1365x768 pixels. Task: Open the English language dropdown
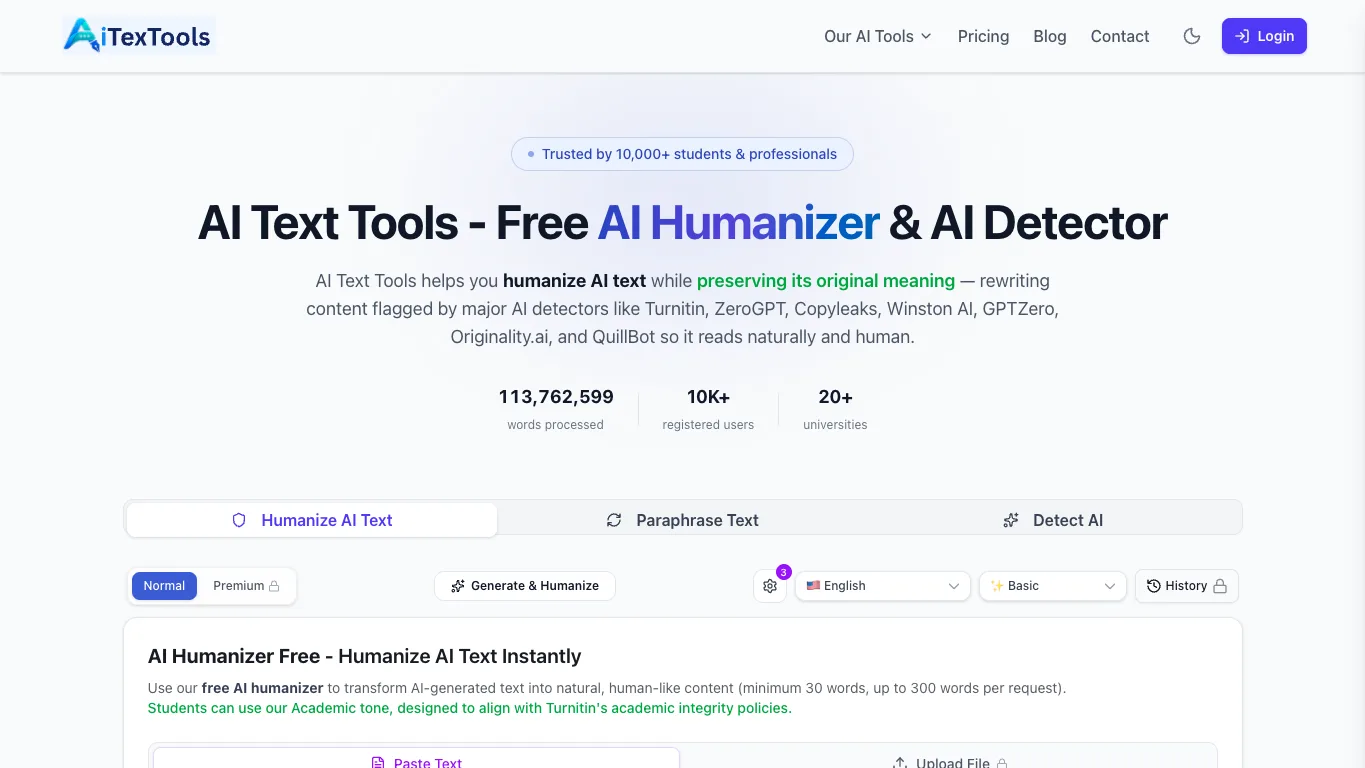[x=883, y=586]
